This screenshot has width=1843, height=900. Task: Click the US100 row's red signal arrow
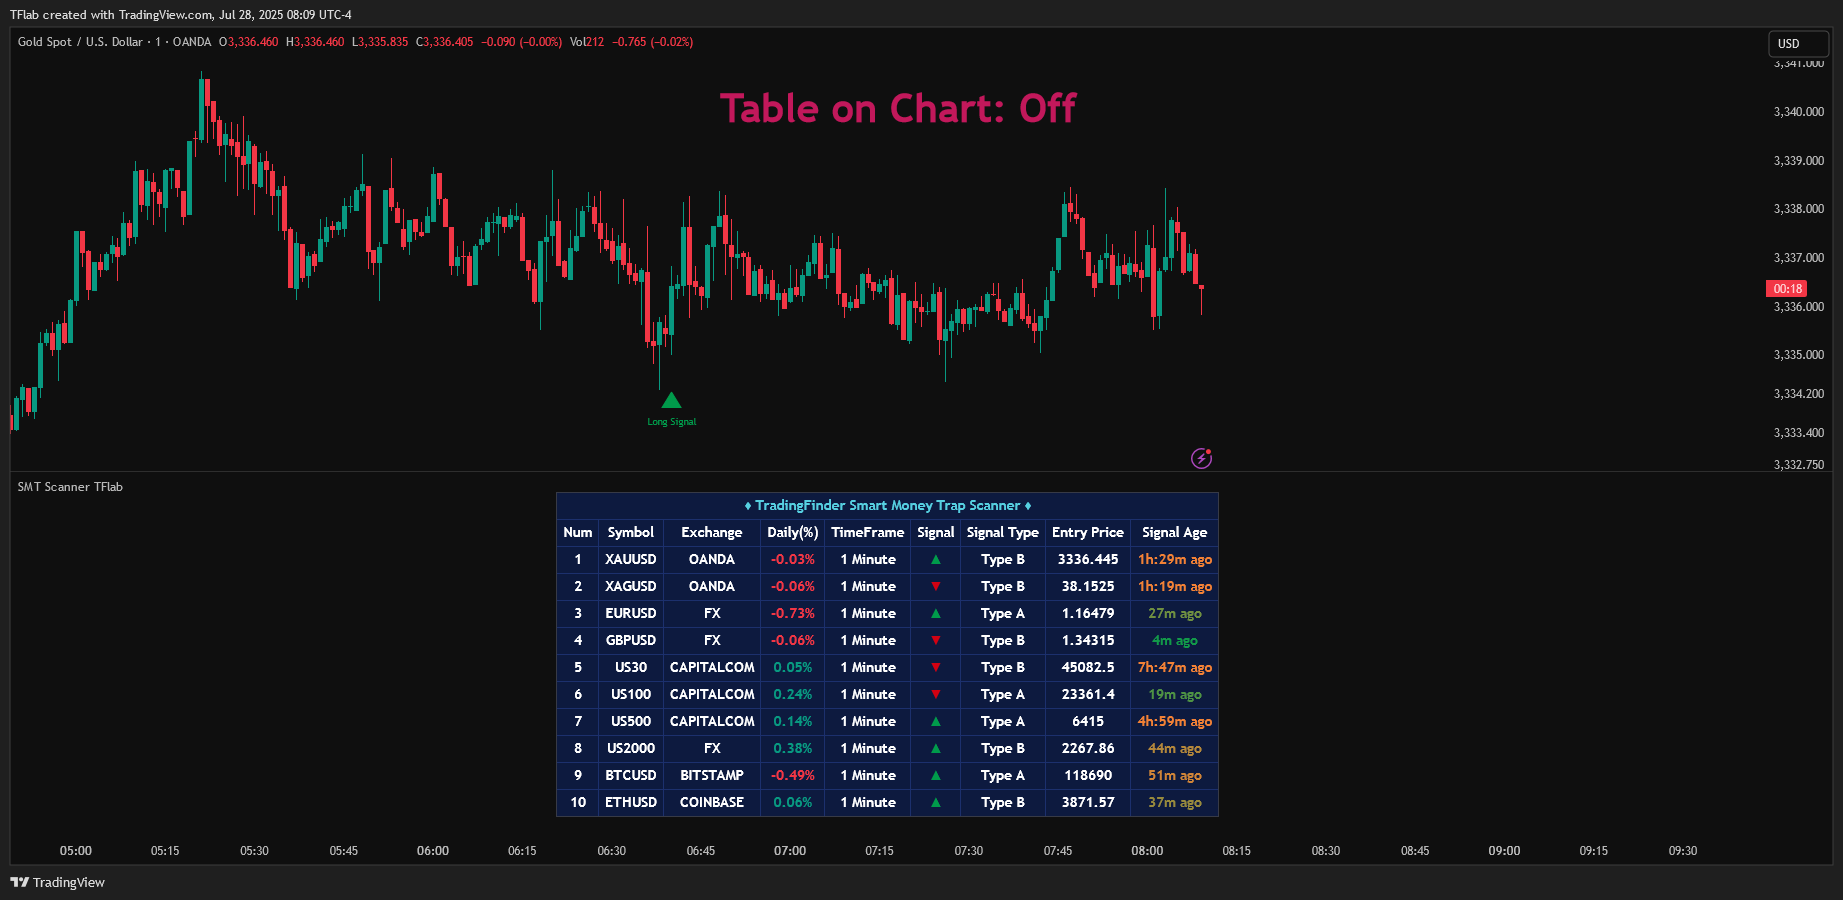point(936,695)
